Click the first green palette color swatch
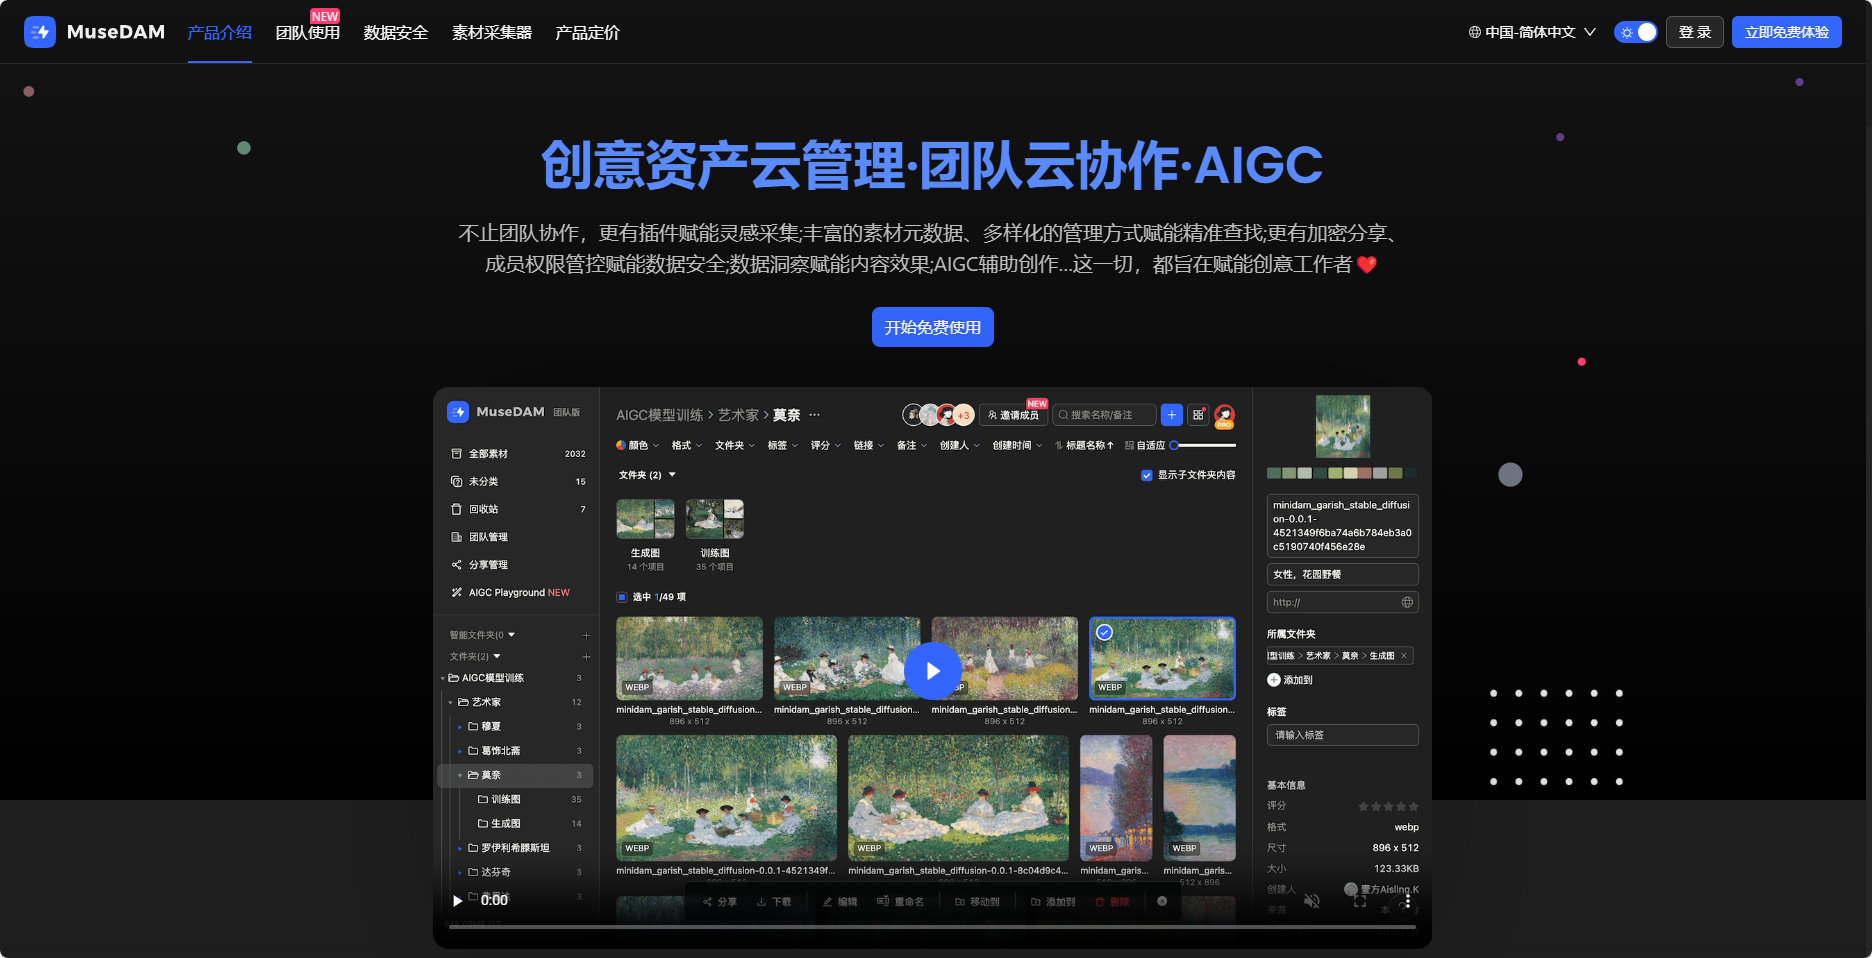This screenshot has height=958, width=1872. 1274,473
